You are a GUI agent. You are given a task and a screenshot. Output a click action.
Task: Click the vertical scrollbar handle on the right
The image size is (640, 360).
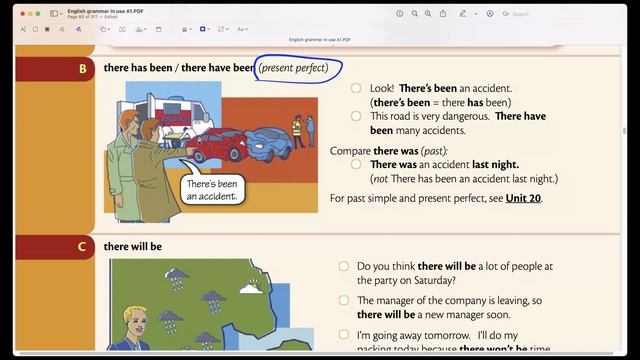pyautogui.click(x=624, y=131)
